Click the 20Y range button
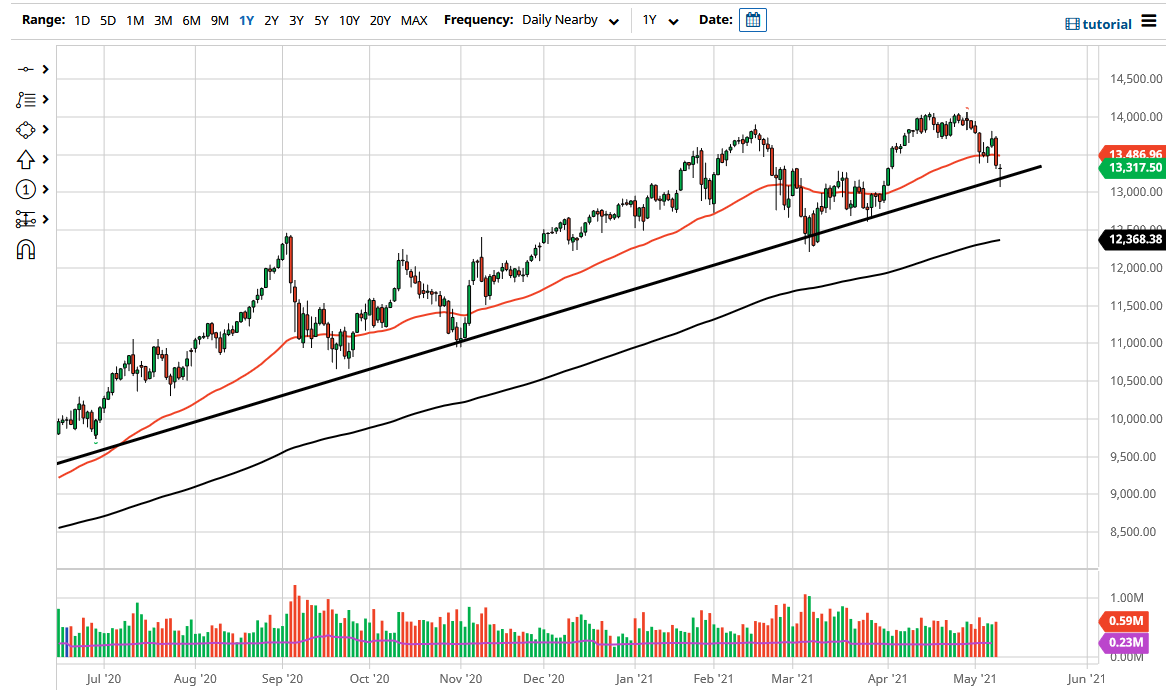1166x695 pixels. click(380, 19)
